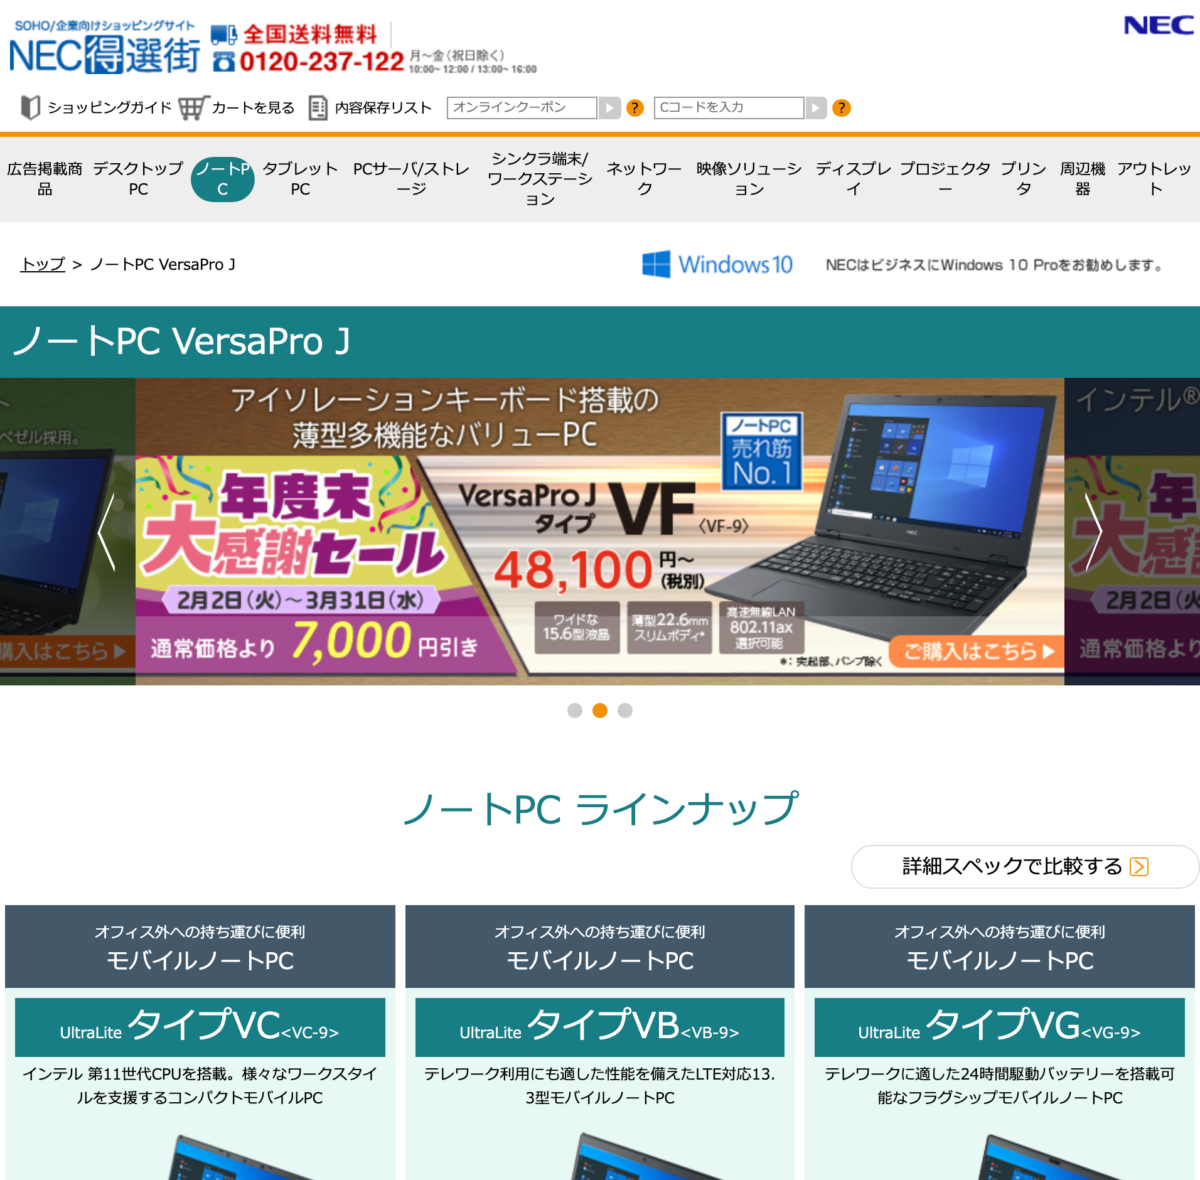
Task: Select the active orange carousel dot
Action: (x=600, y=710)
